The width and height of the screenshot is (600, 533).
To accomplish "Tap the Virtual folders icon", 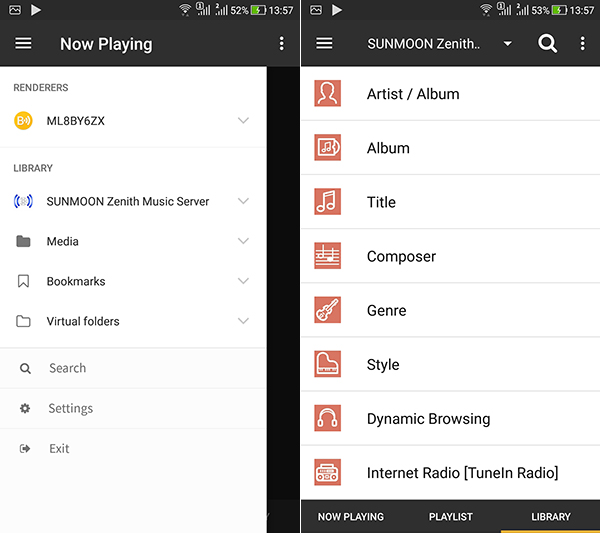I will (23, 321).
